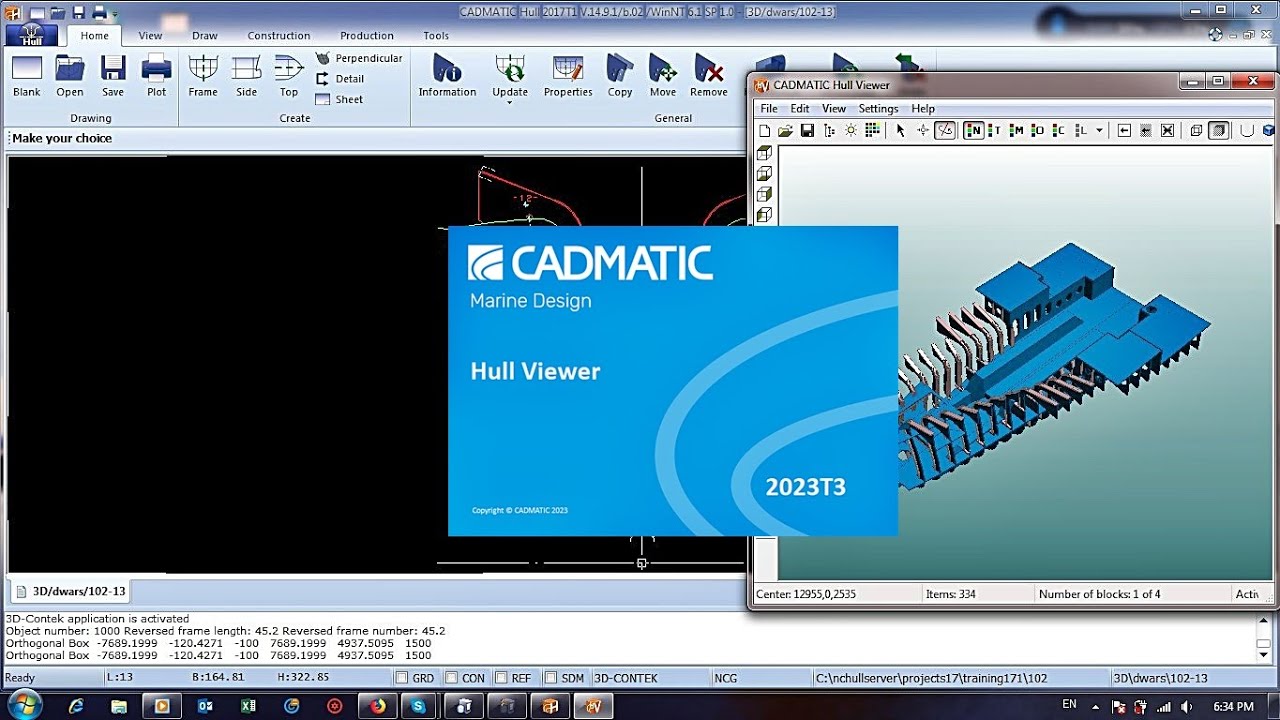Viewport: 1280px width, 720px height.
Task: Select the Move tool in General group
Action: tap(663, 76)
